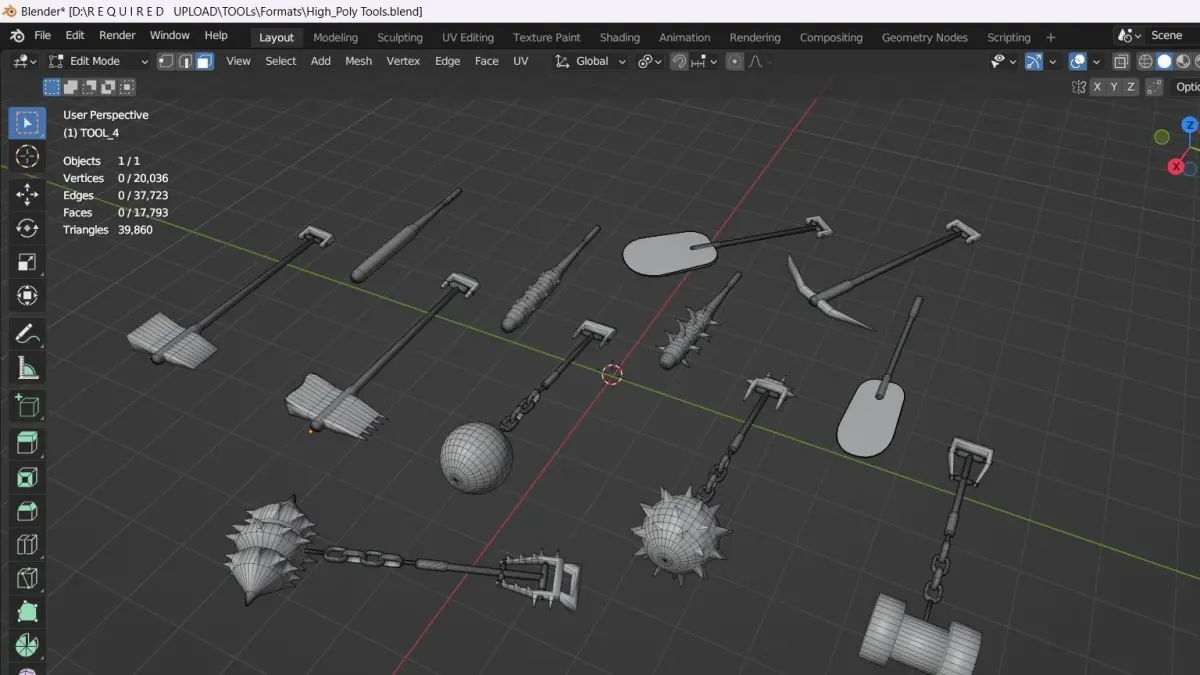1200x675 pixels.
Task: Pick the Scale tool
Action: tap(27, 262)
